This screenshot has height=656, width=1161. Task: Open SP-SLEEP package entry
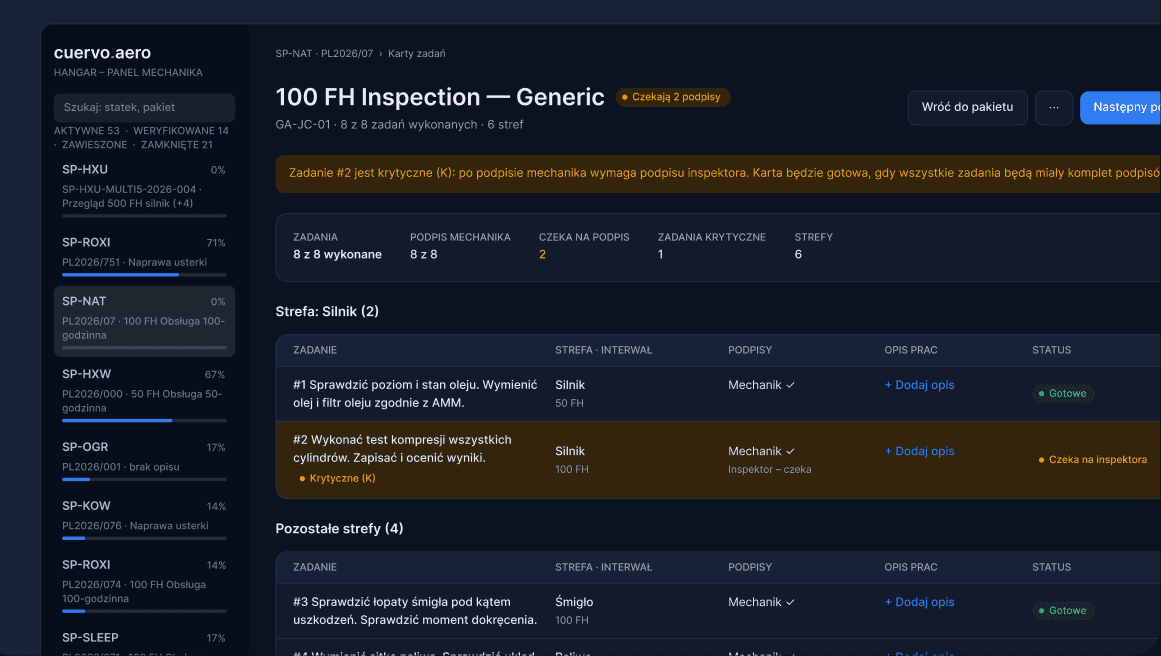point(144,641)
